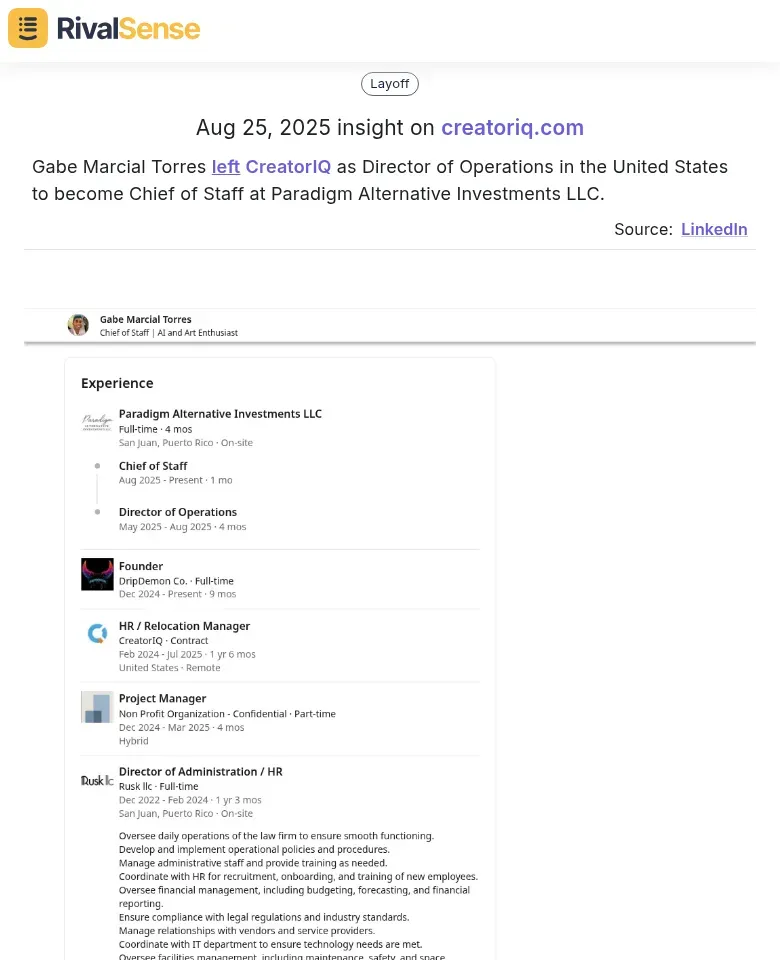Follow the 'left' hyperlink
Viewport: 780px width, 960px height.
click(x=226, y=167)
